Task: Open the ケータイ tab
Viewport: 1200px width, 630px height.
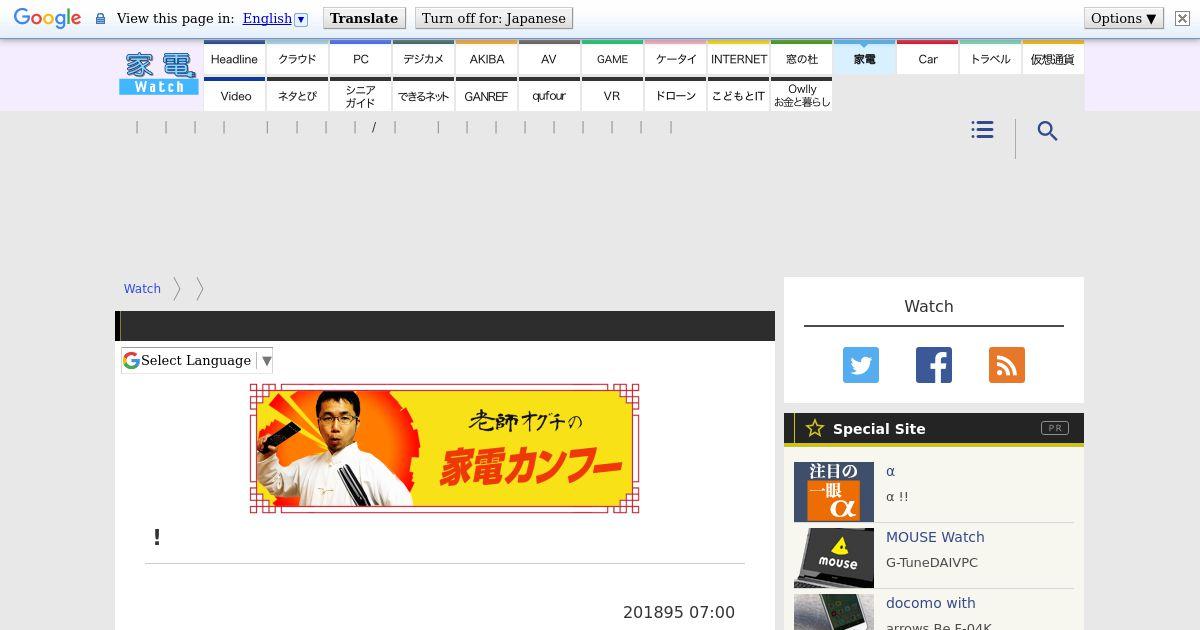Action: [x=675, y=59]
